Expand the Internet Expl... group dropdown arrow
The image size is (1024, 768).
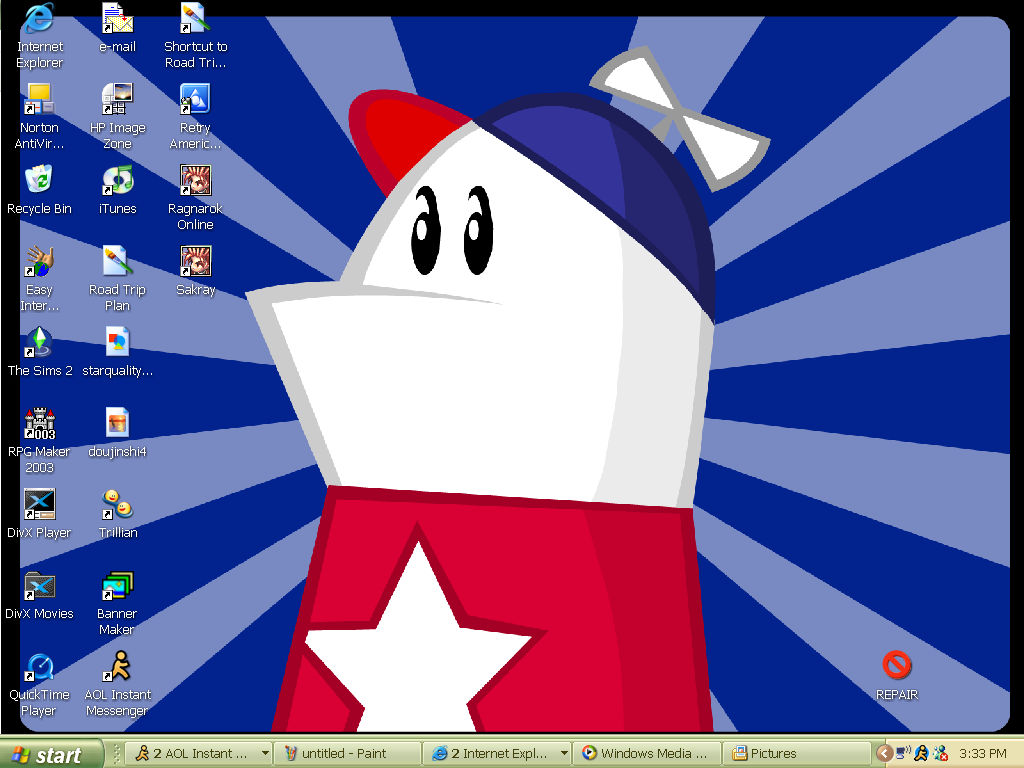tap(564, 754)
